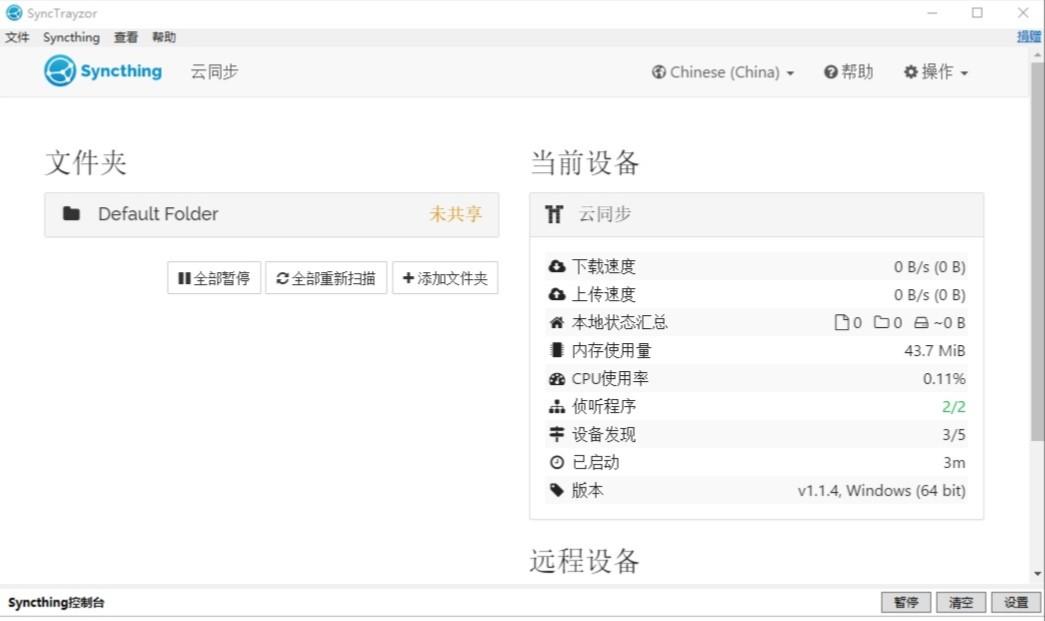
Task: Open the Syncthing menu in menu bar
Action: pos(71,37)
